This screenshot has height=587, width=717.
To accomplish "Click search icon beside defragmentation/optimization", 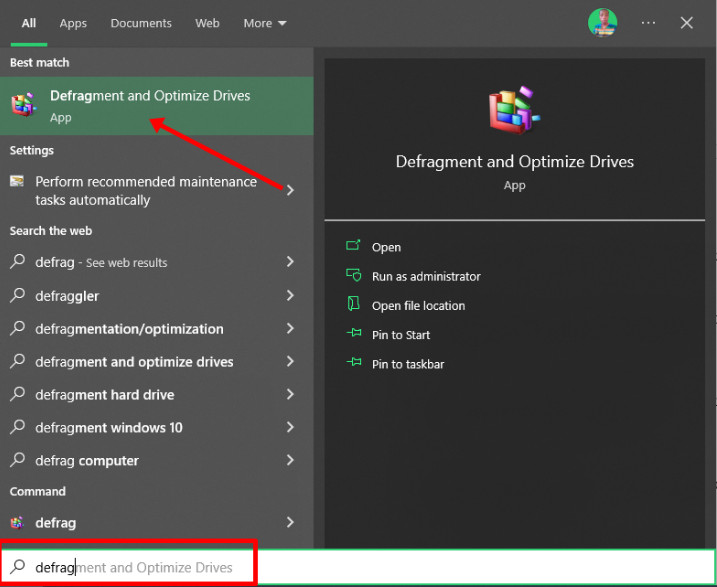I will (x=17, y=328).
